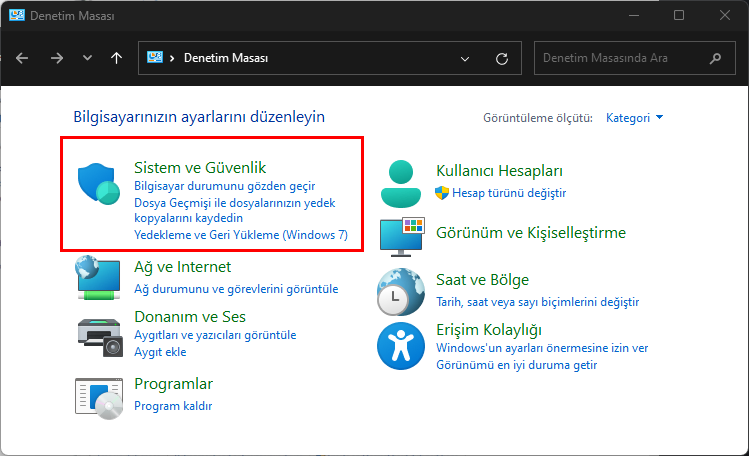Click Görünümü en iyi duruma getir

516,365
